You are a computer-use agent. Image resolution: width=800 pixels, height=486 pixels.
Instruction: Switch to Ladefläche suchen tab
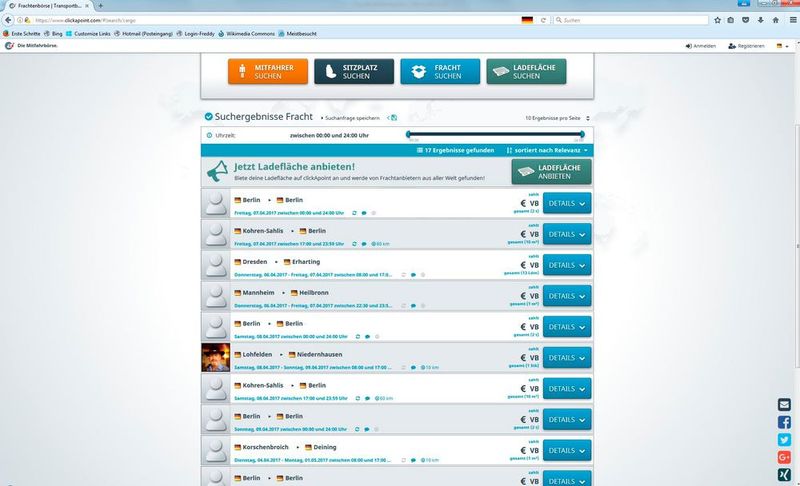pyautogui.click(x=527, y=71)
